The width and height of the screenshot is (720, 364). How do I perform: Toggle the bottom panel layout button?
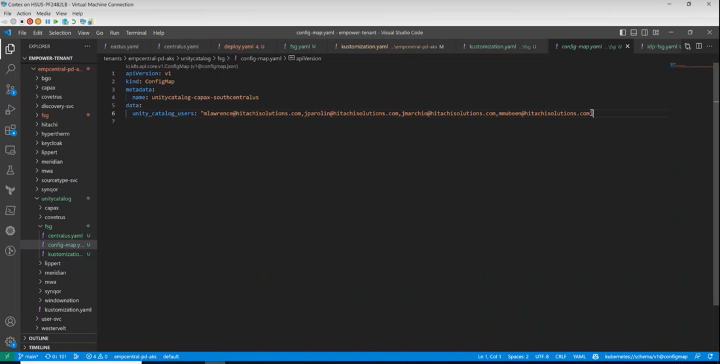[634, 33]
